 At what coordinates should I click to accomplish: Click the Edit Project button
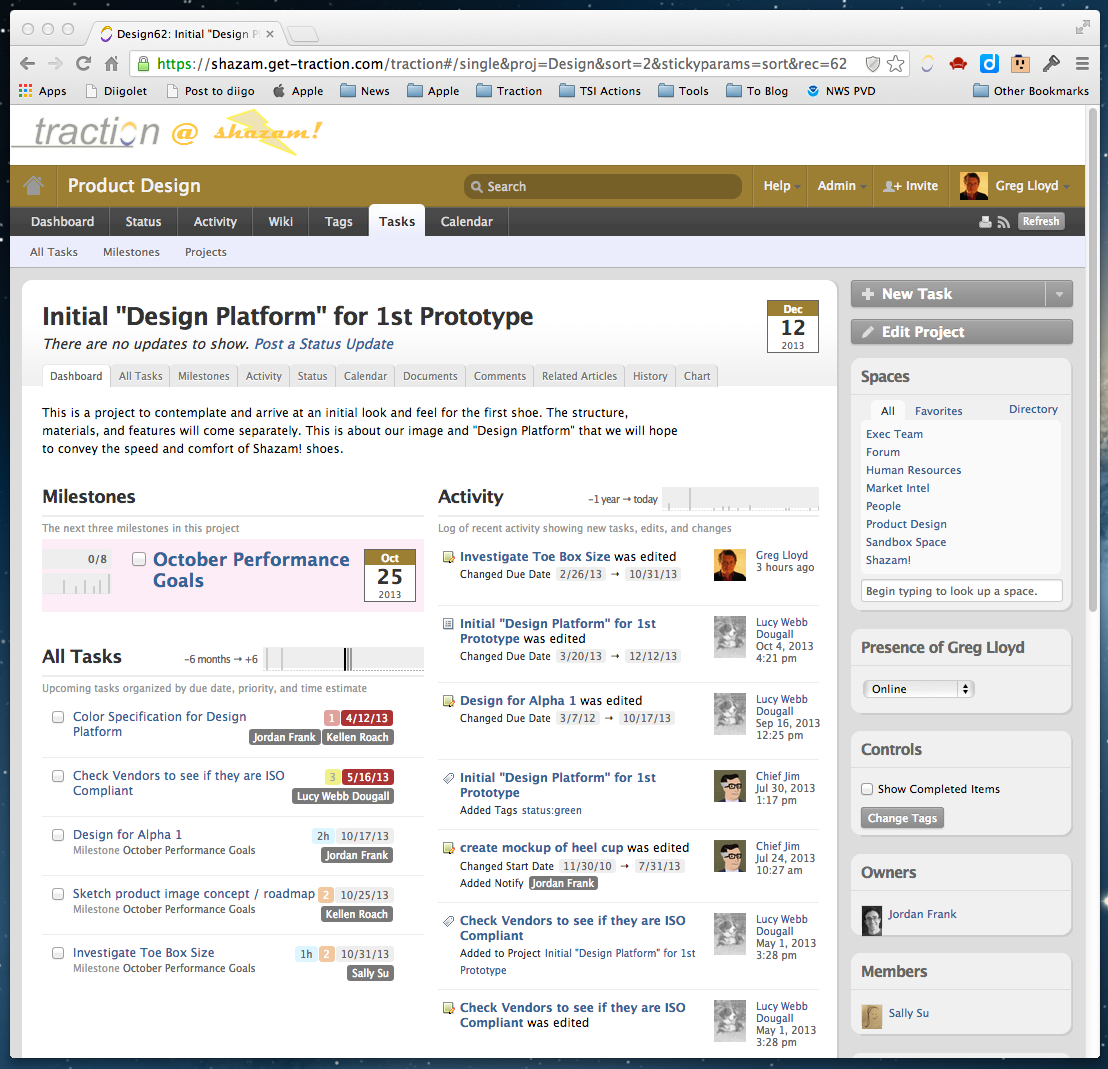(961, 332)
